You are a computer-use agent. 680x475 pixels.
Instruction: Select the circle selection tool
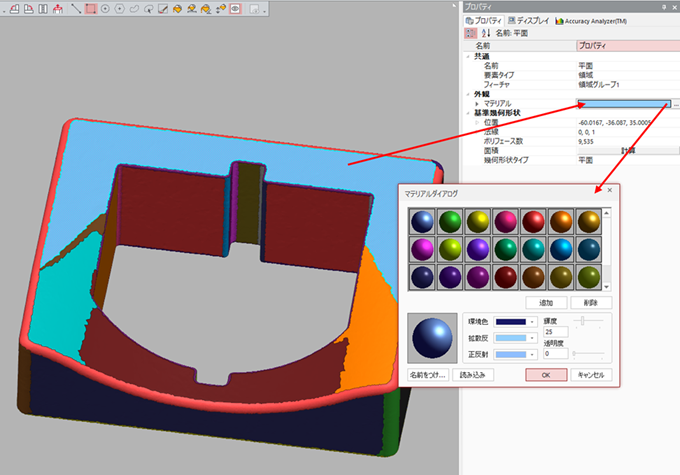[106, 9]
